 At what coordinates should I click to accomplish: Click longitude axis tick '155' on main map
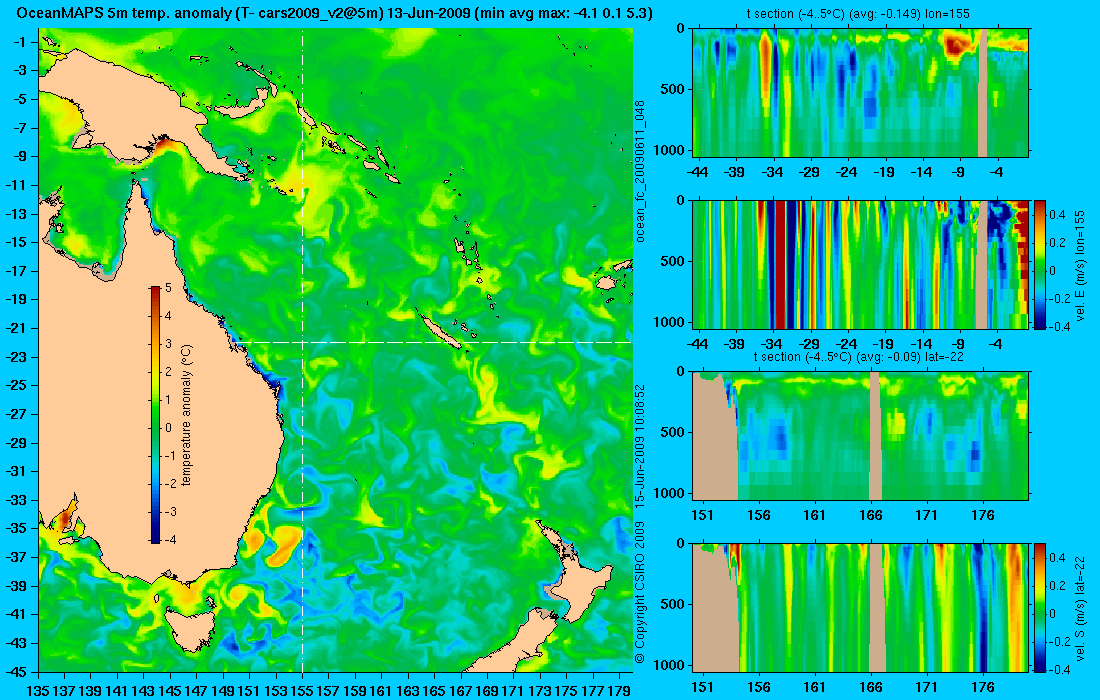pos(302,691)
